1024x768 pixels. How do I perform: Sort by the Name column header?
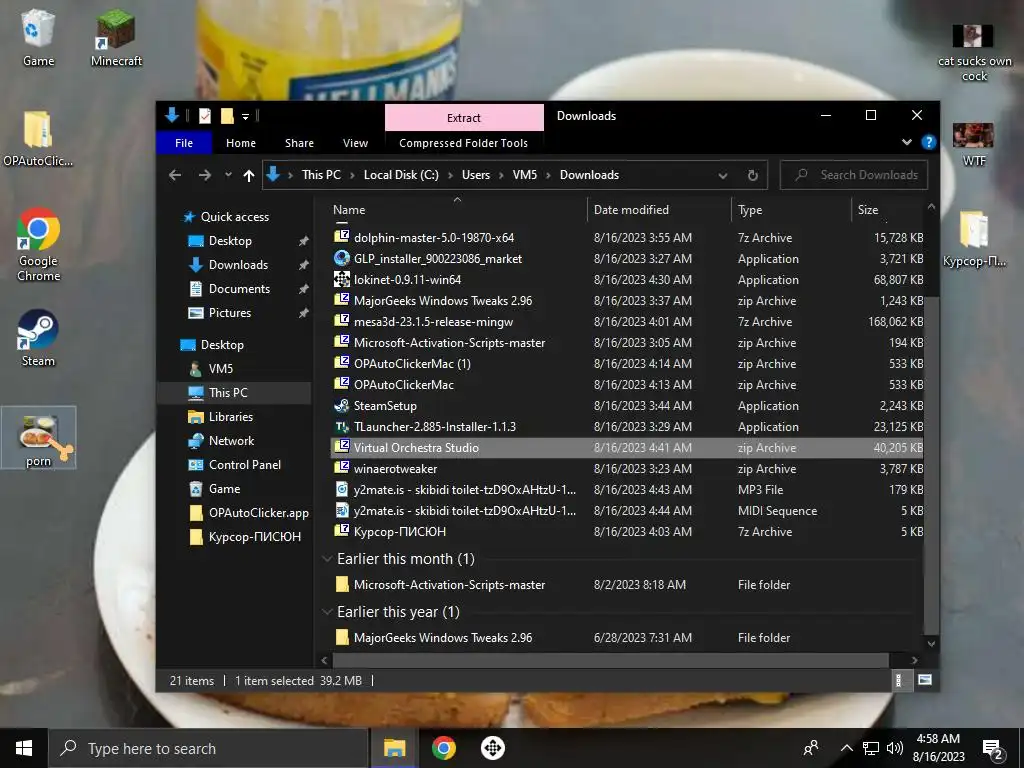[457, 210]
